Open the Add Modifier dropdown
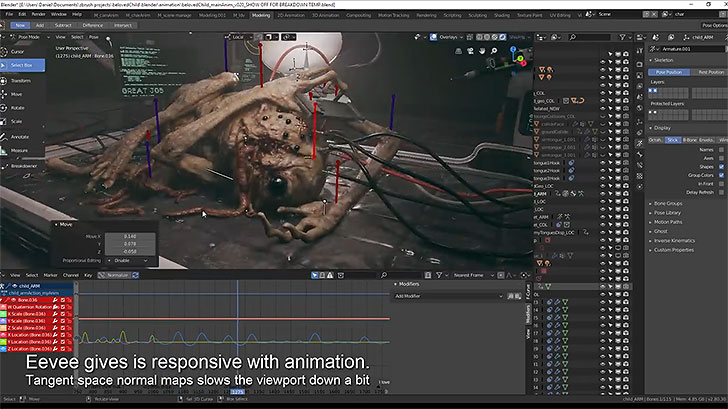 pos(448,296)
